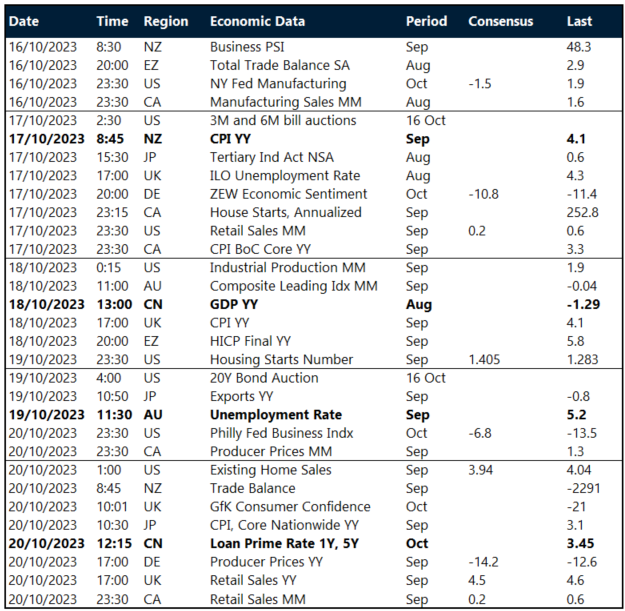Click the ILO Unemployment Rate entry
This screenshot has width=625, height=611.
tap(282, 176)
